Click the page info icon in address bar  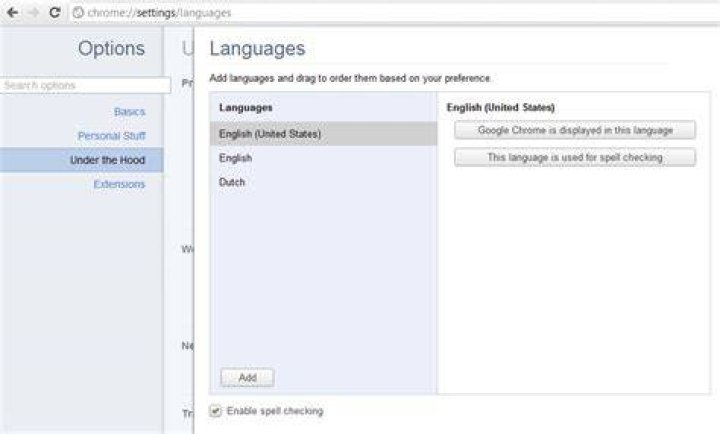click(x=79, y=12)
